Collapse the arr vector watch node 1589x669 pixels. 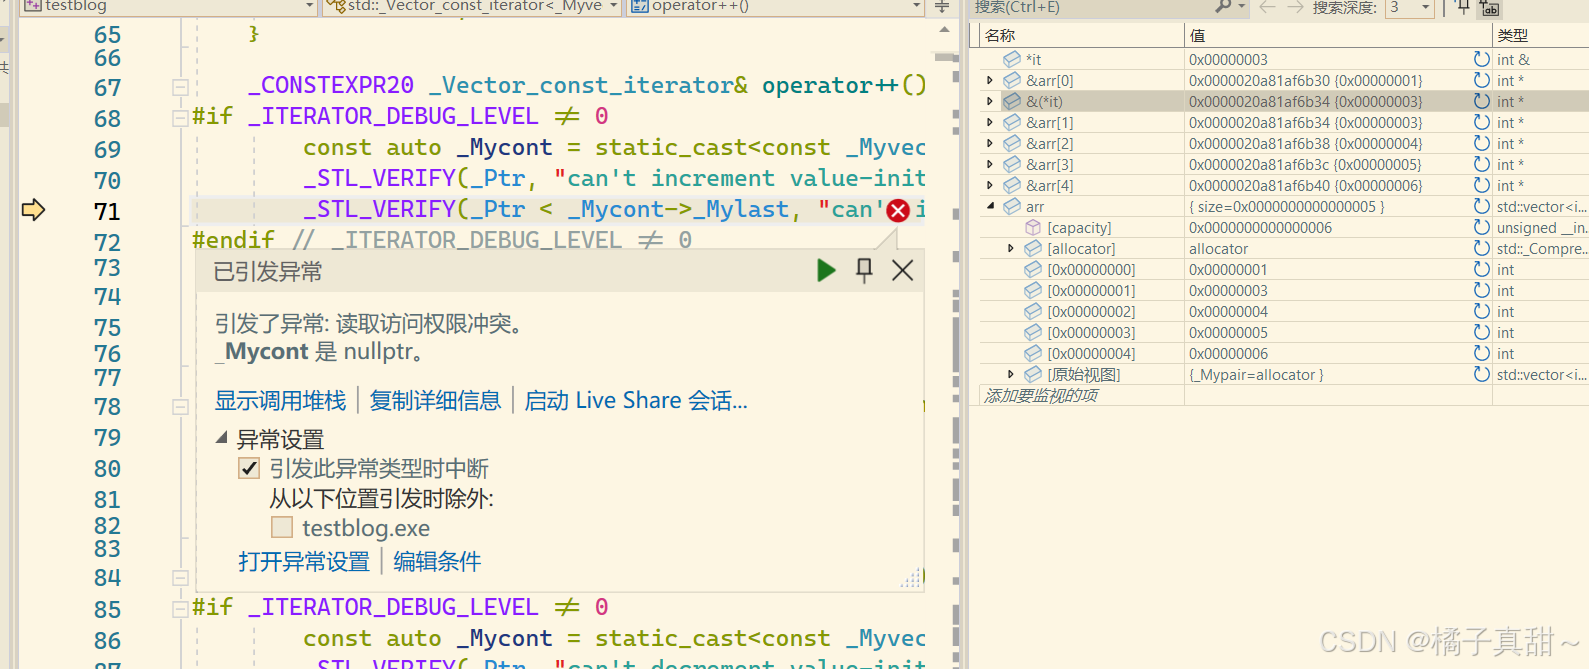(x=990, y=206)
